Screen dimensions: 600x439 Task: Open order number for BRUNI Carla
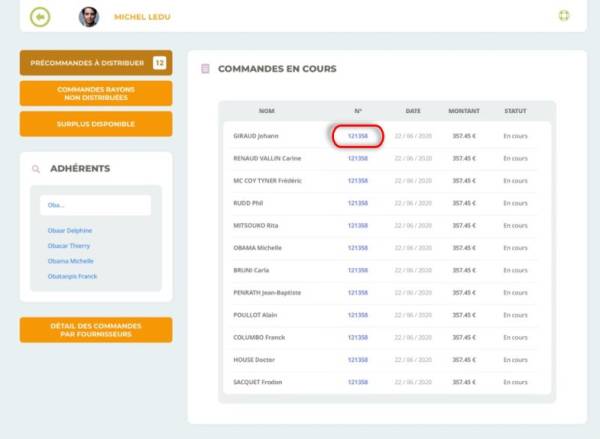(358, 270)
